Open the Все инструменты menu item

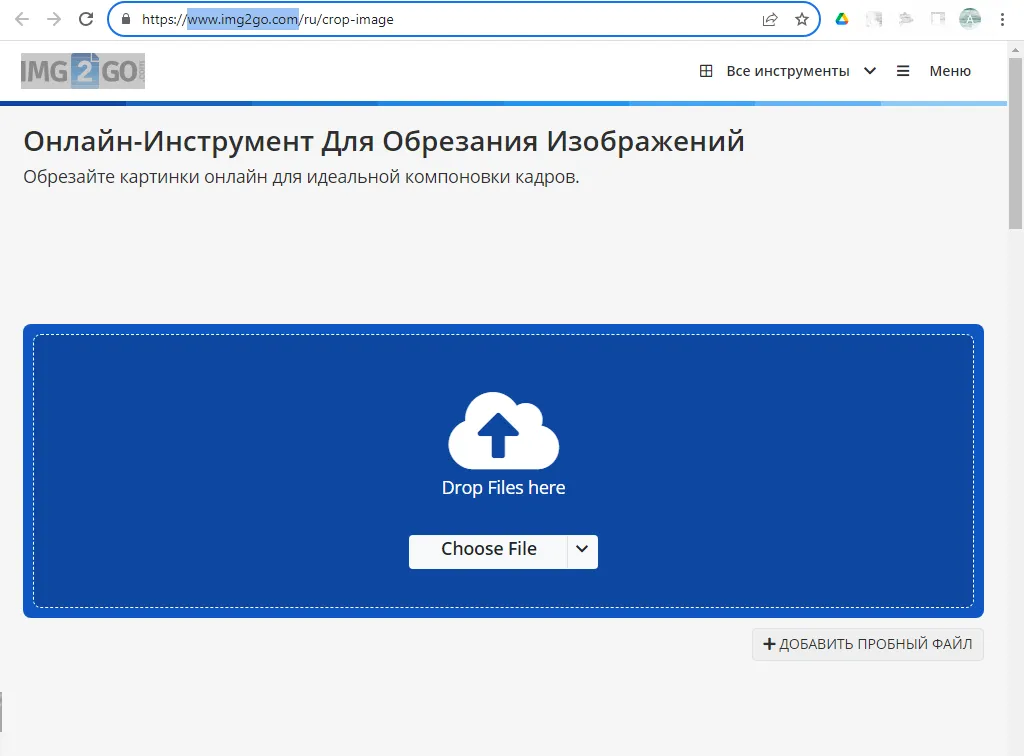[790, 71]
